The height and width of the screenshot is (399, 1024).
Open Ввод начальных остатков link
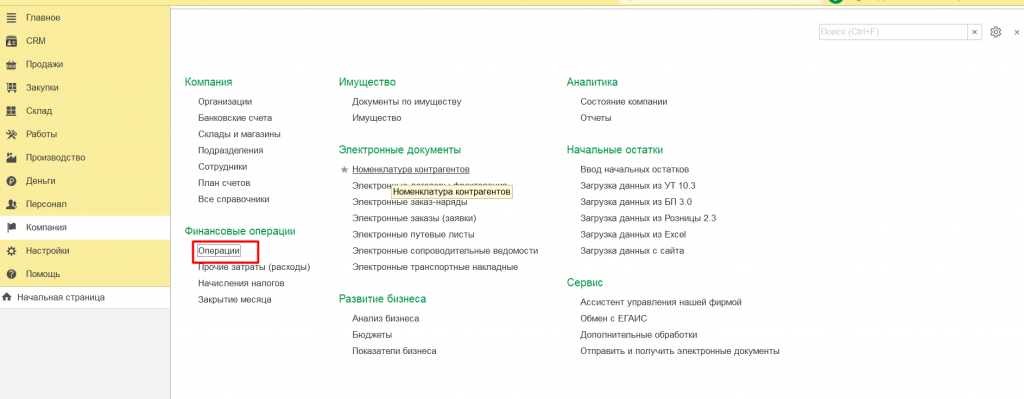[635, 169]
